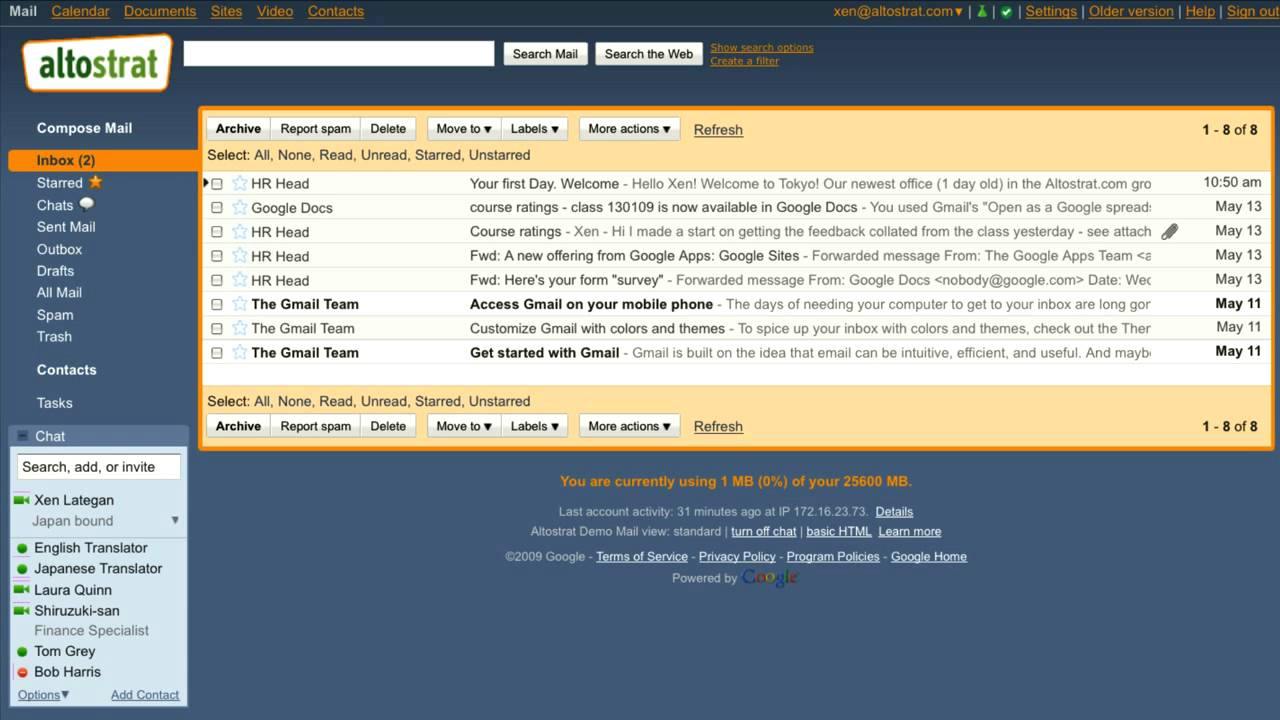The height and width of the screenshot is (720, 1280).
Task: Click the Add Contact link in chat
Action: [145, 695]
